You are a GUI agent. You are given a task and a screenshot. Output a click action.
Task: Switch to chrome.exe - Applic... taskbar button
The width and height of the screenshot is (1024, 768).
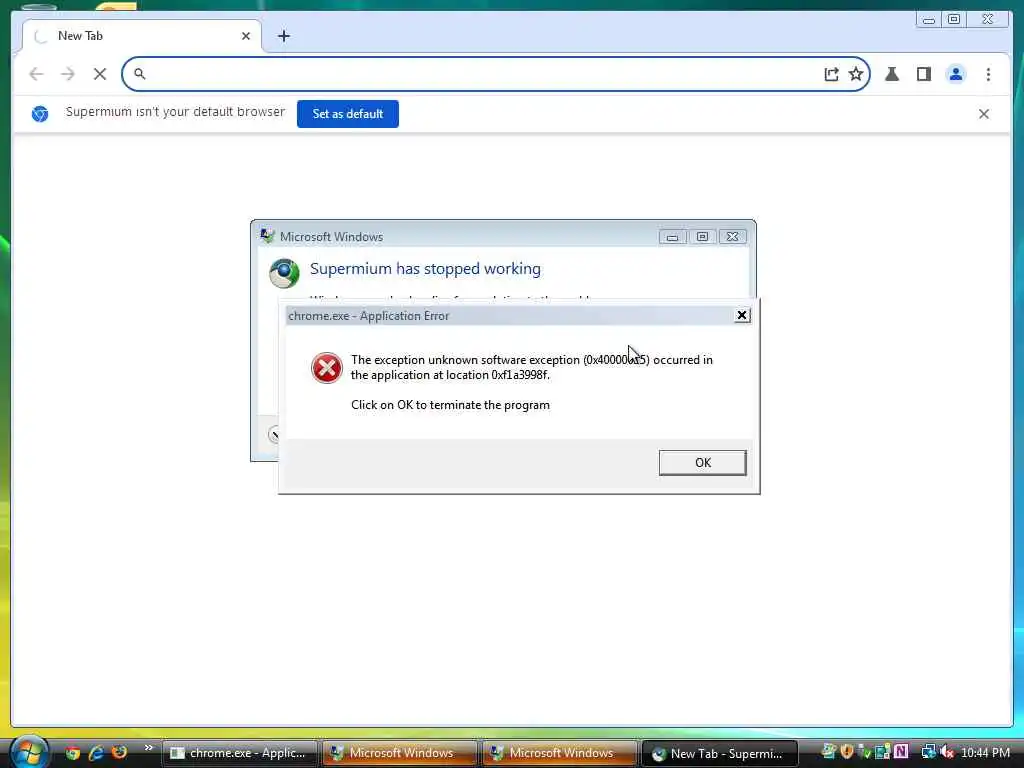pos(239,753)
